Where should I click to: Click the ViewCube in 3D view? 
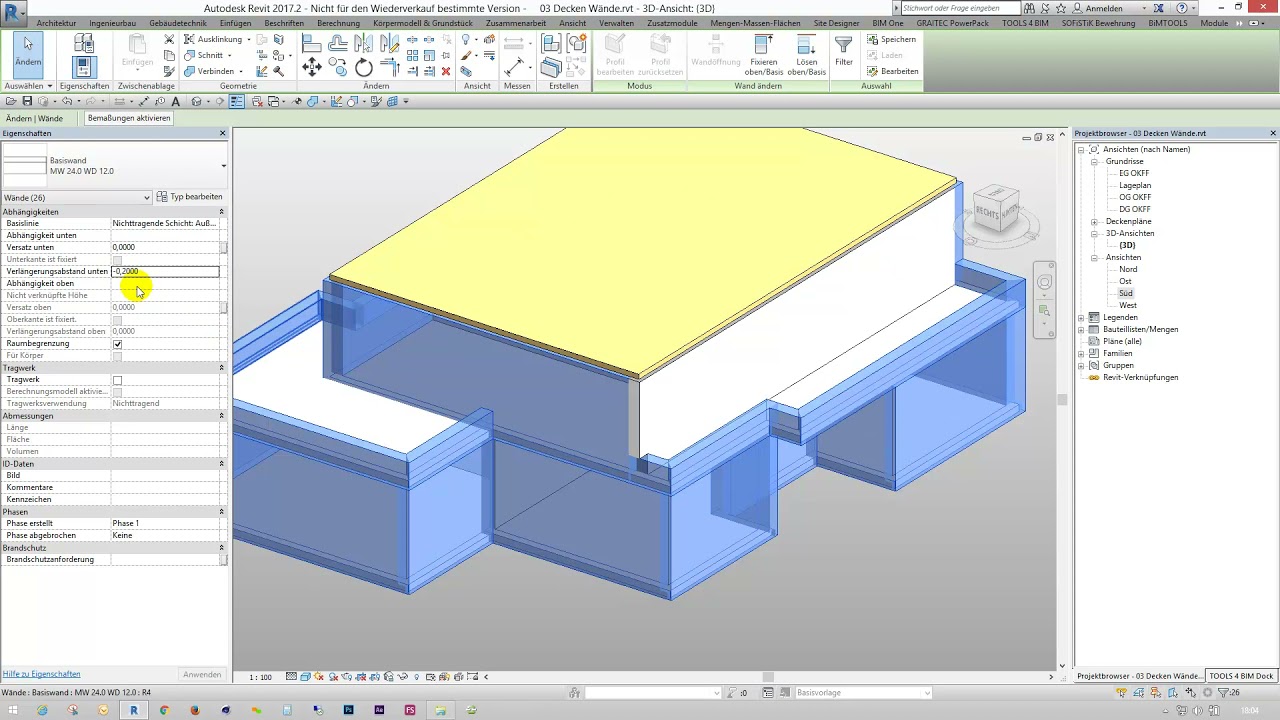point(996,209)
